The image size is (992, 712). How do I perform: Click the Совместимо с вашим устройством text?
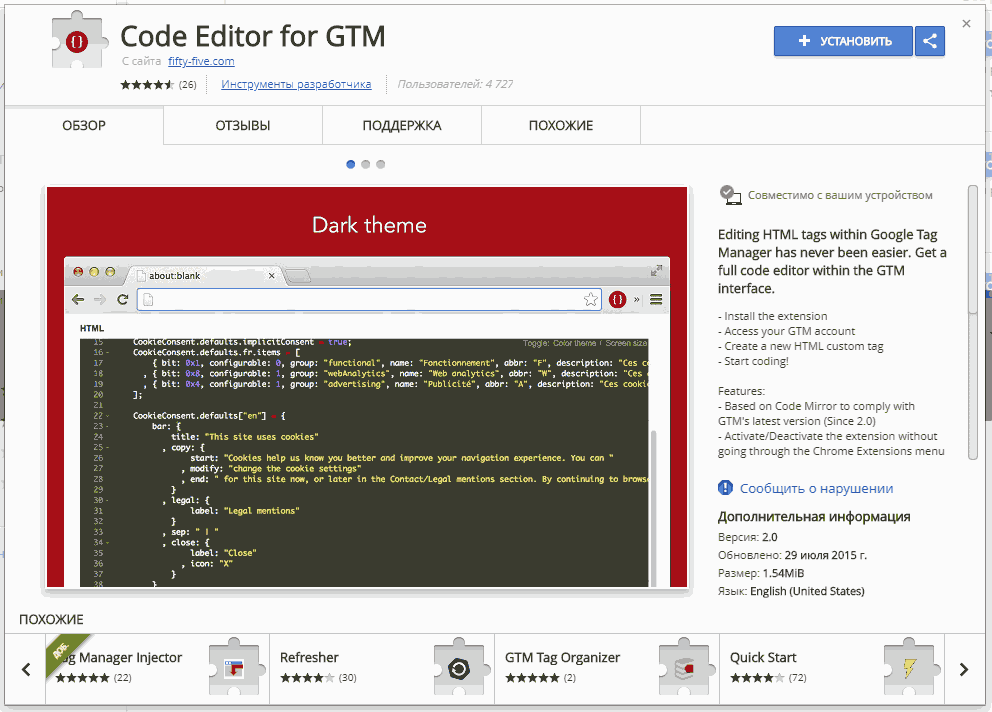(840, 196)
